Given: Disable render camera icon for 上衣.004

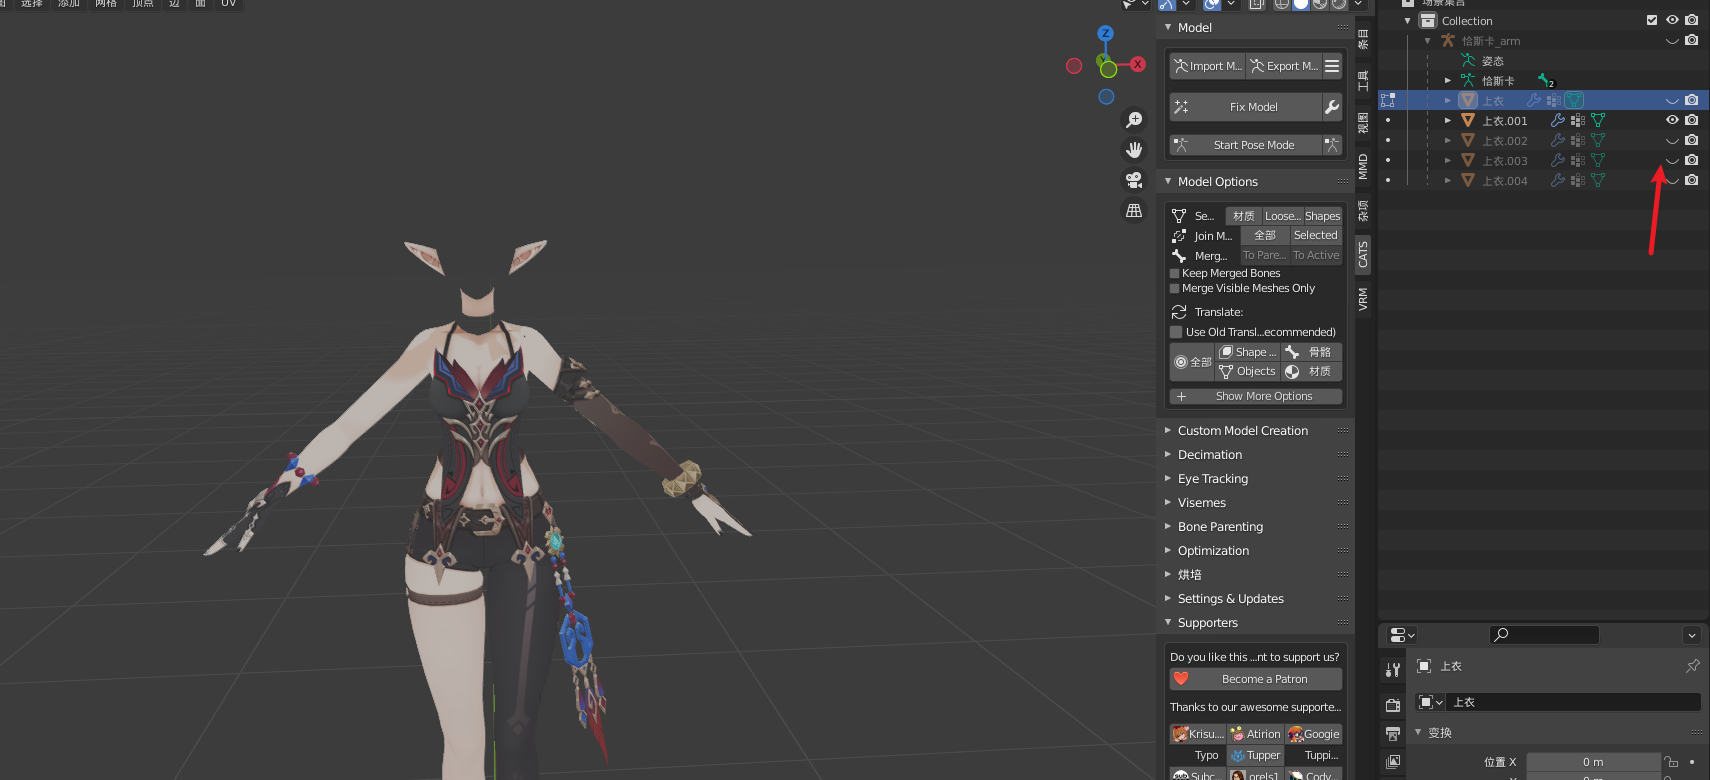Looking at the screenshot, I should coord(1692,181).
